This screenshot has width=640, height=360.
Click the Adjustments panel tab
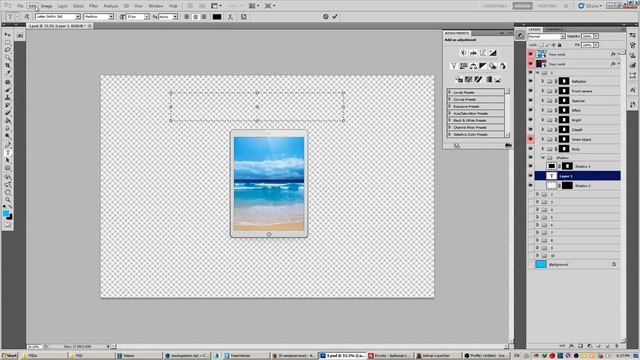(457, 33)
